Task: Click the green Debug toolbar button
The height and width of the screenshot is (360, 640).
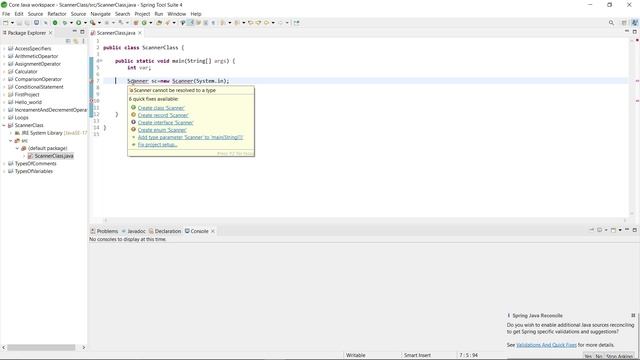Action: tap(64, 23)
